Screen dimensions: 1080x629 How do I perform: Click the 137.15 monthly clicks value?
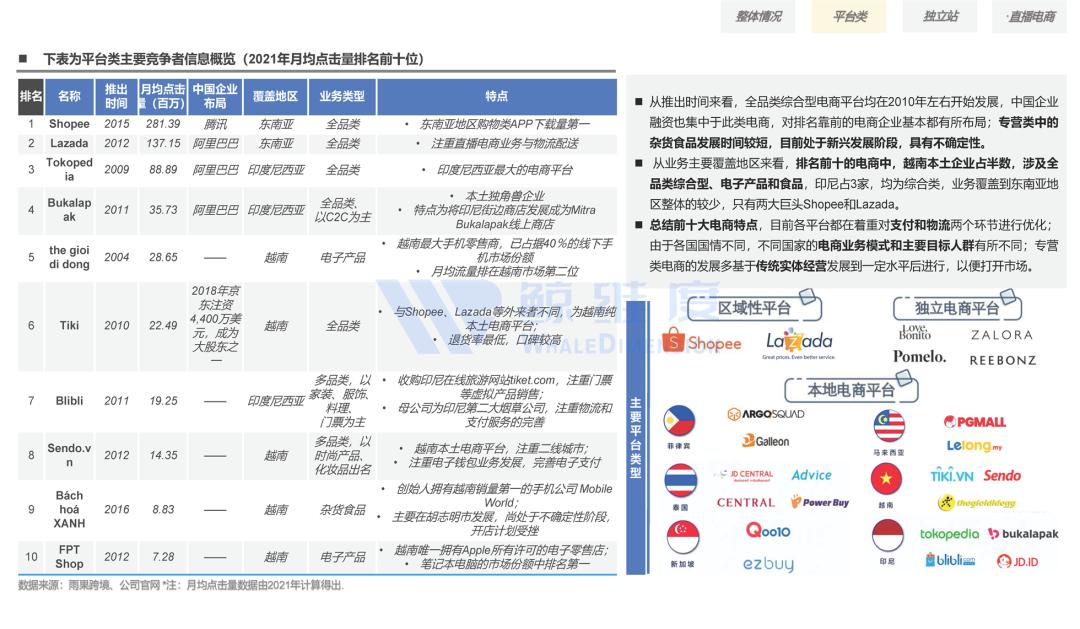point(163,143)
